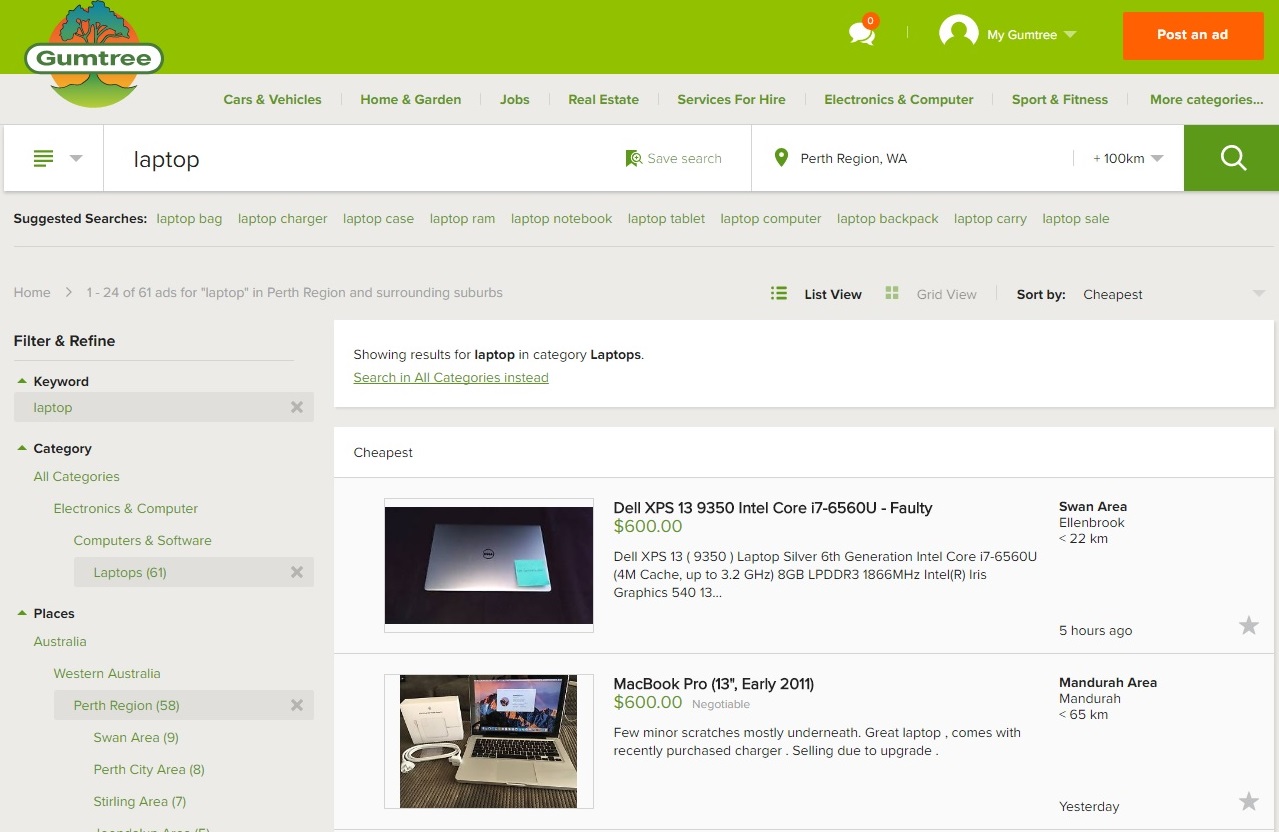Open Cars & Vehicles category
1279x832 pixels.
pos(272,99)
